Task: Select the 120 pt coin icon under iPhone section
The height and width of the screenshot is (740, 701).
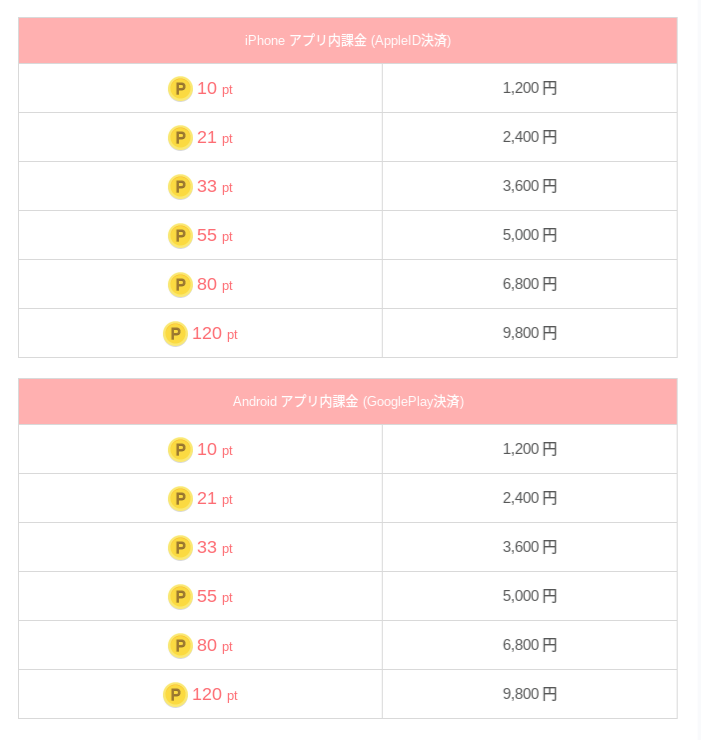Action: coord(175,334)
